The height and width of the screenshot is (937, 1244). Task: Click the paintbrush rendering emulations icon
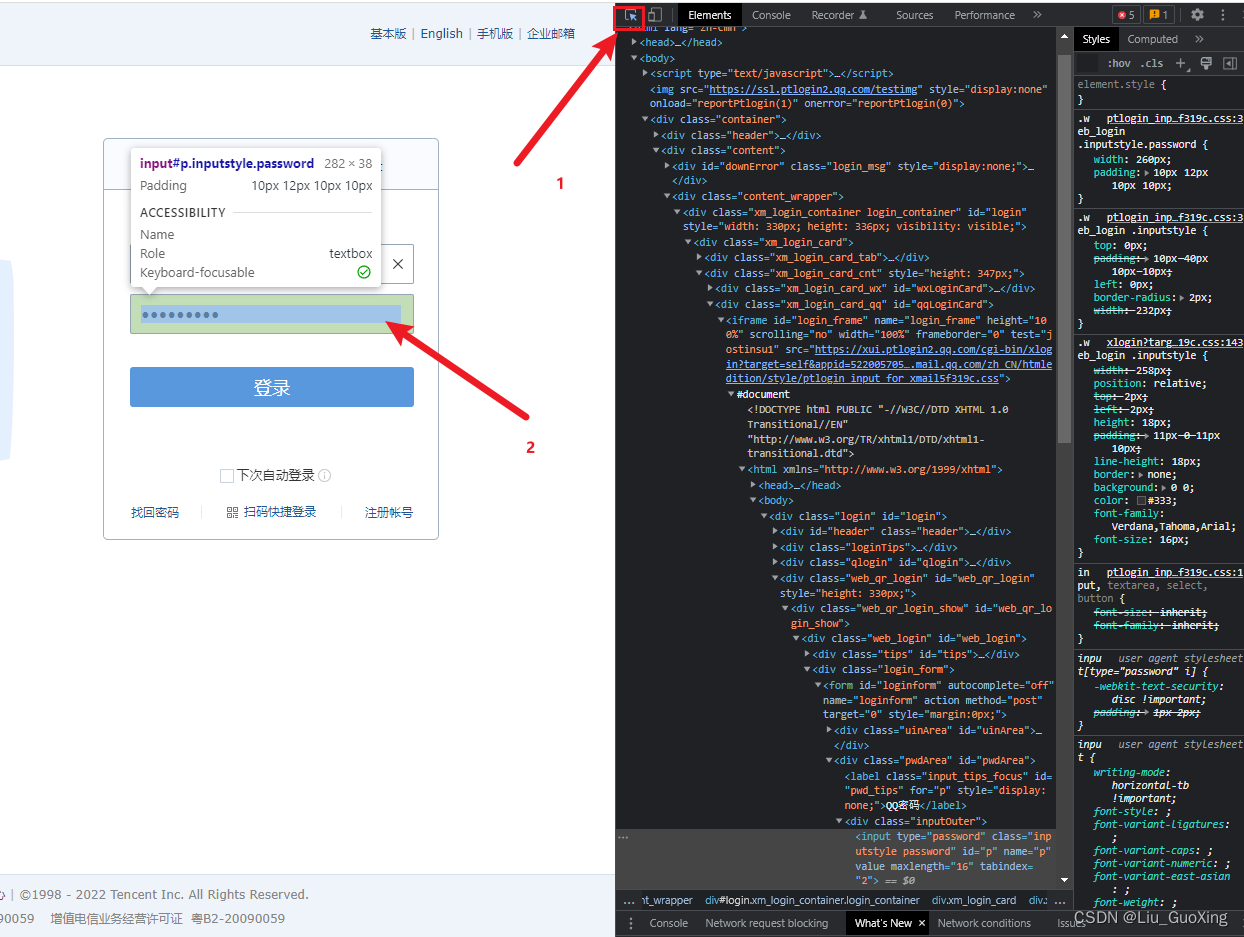1206,63
